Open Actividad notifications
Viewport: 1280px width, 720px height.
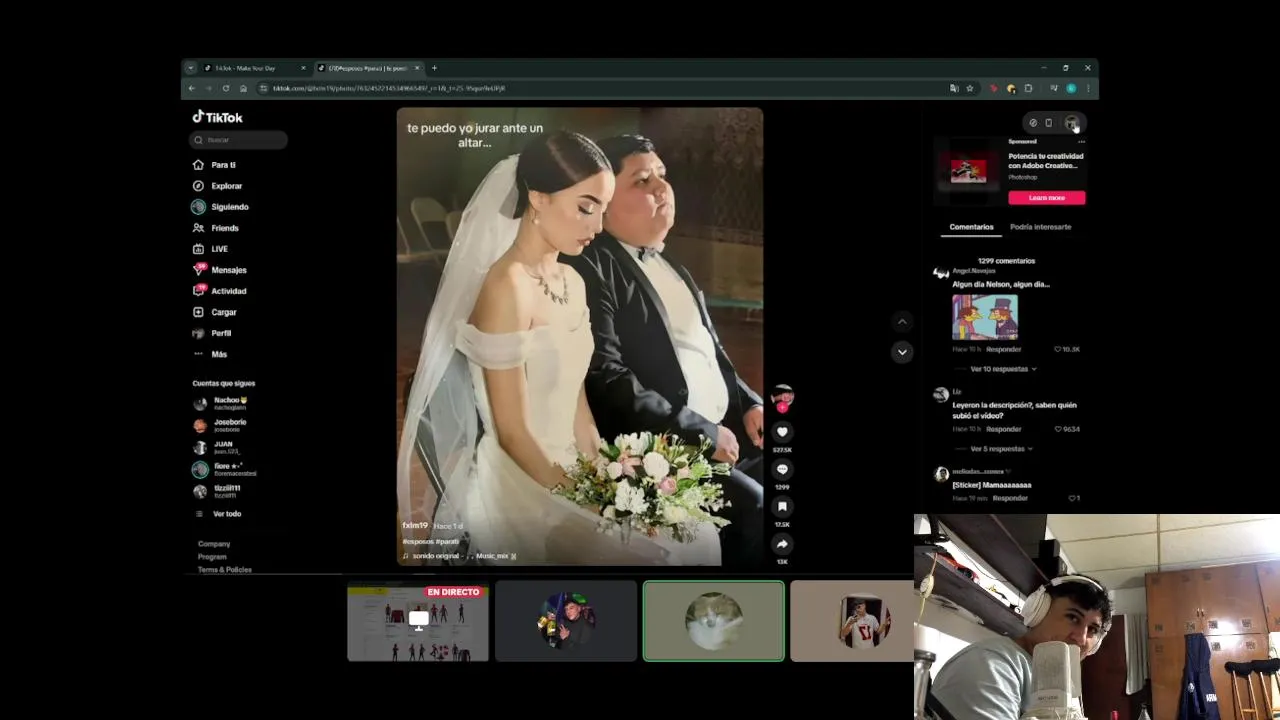[219, 291]
